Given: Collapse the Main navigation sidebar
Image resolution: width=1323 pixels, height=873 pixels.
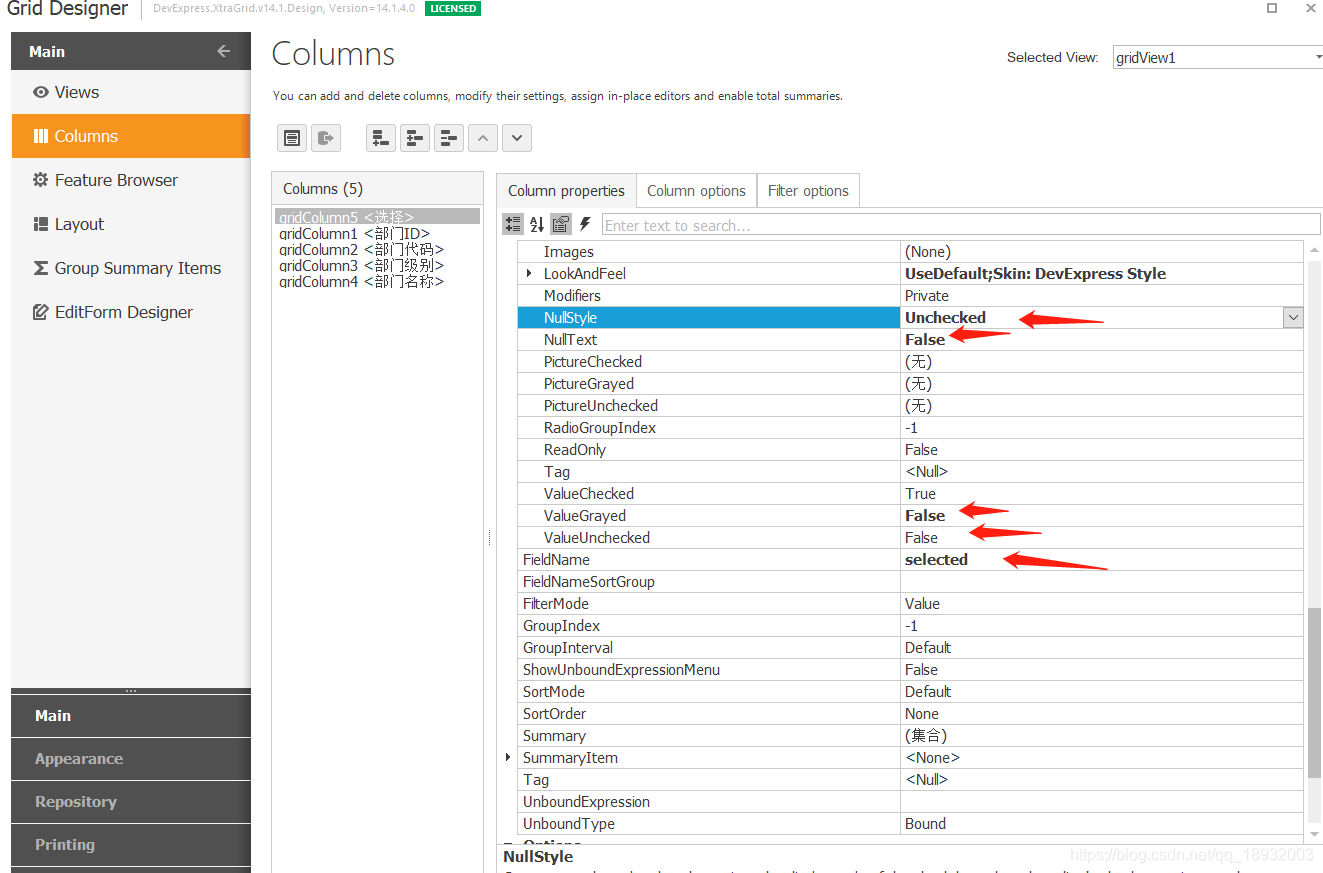Looking at the screenshot, I should [222, 51].
